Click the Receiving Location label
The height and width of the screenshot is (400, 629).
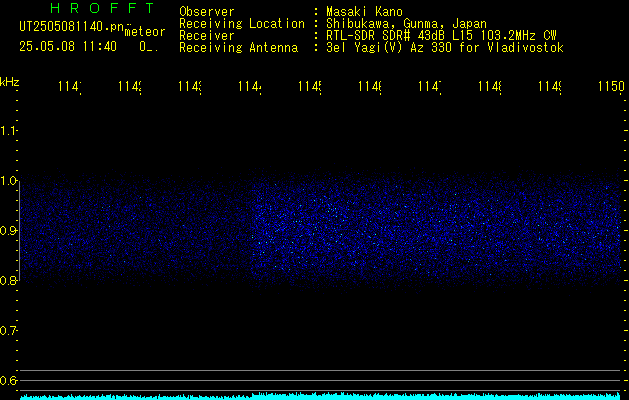pos(242,24)
